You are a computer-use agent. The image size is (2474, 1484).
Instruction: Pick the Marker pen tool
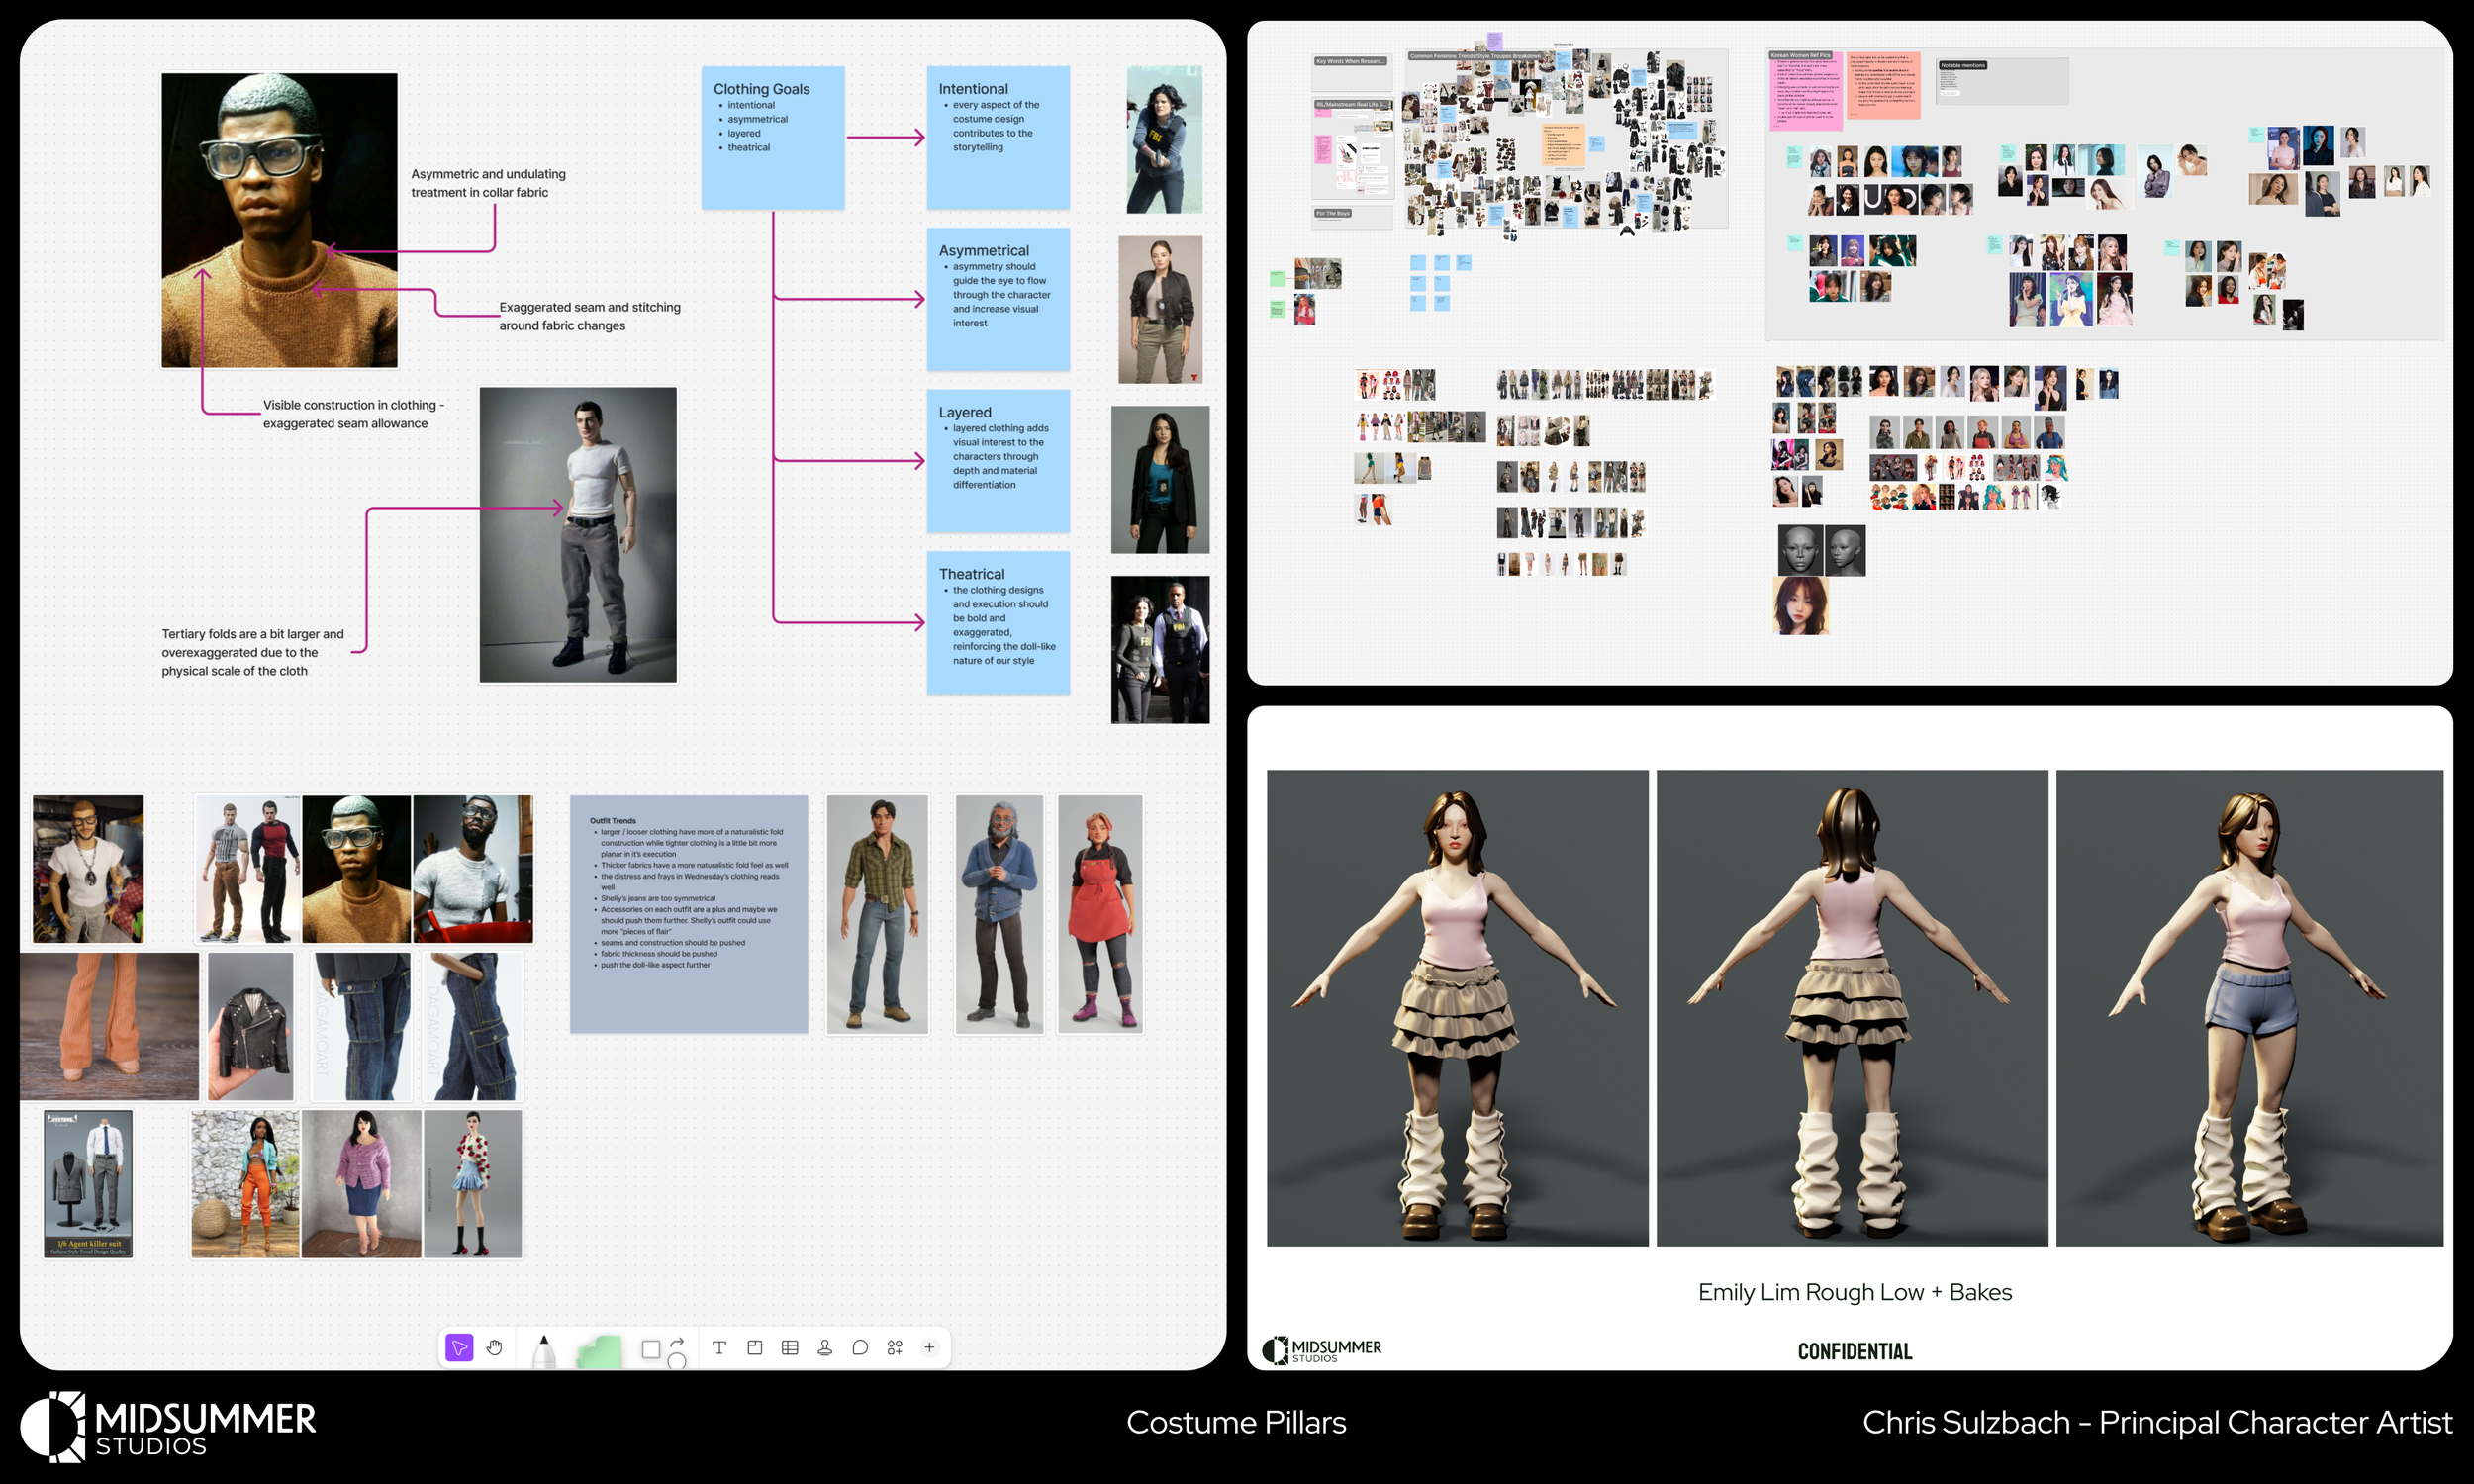[x=543, y=1351]
